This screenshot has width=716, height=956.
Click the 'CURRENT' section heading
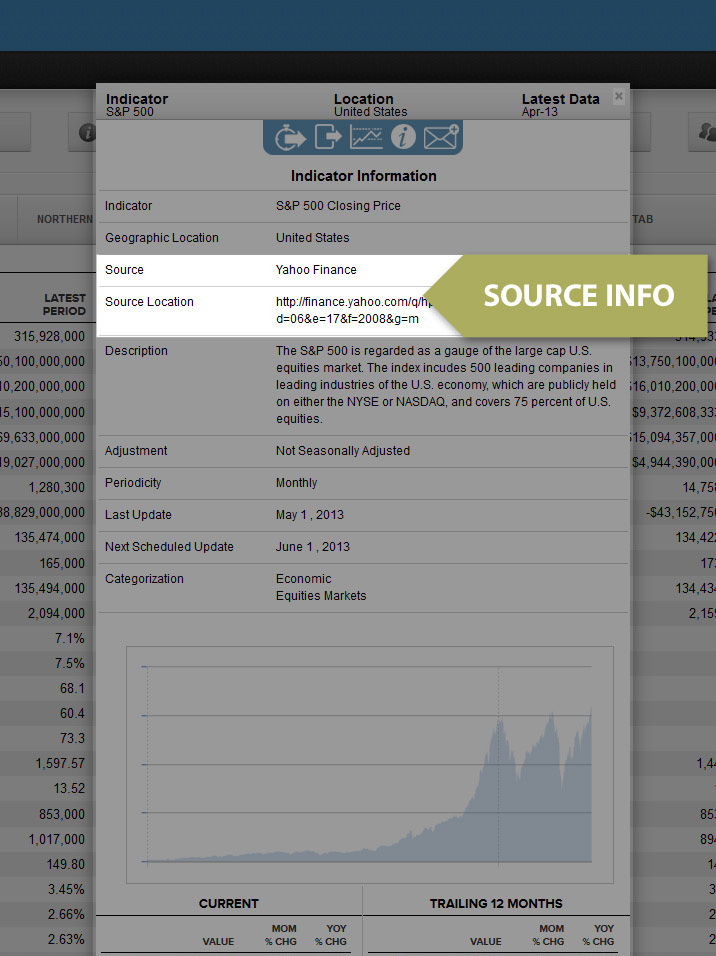pos(229,904)
